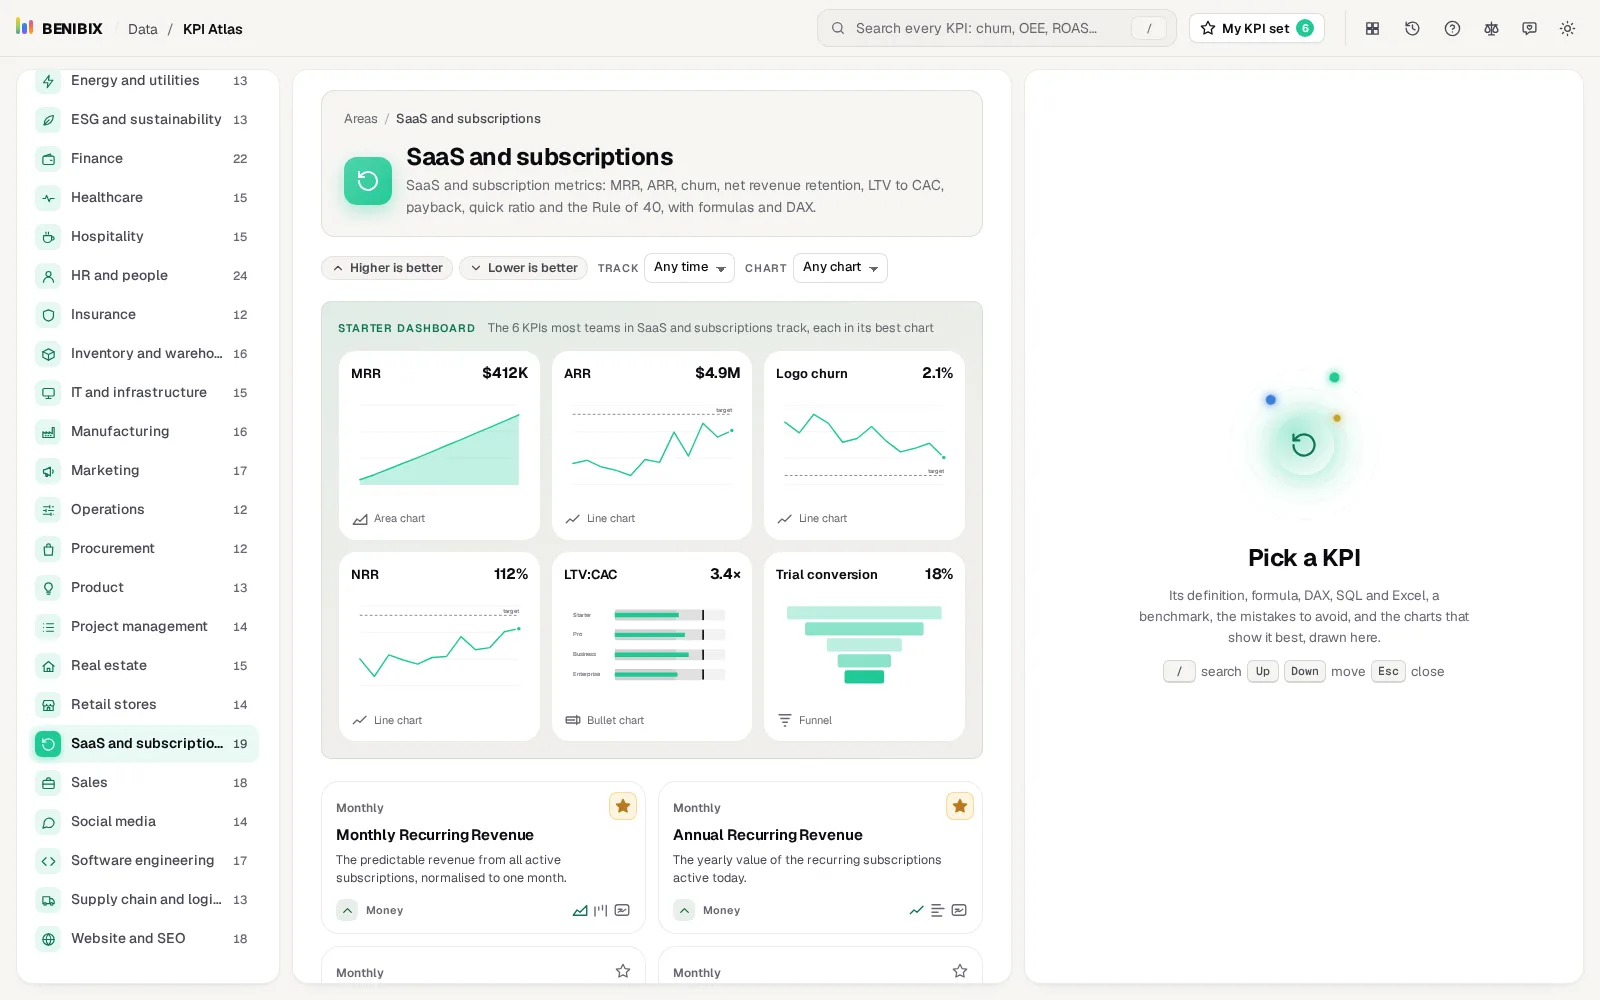Click the Real estate row in sidebar
1600x1000 pixels.
click(x=144, y=666)
